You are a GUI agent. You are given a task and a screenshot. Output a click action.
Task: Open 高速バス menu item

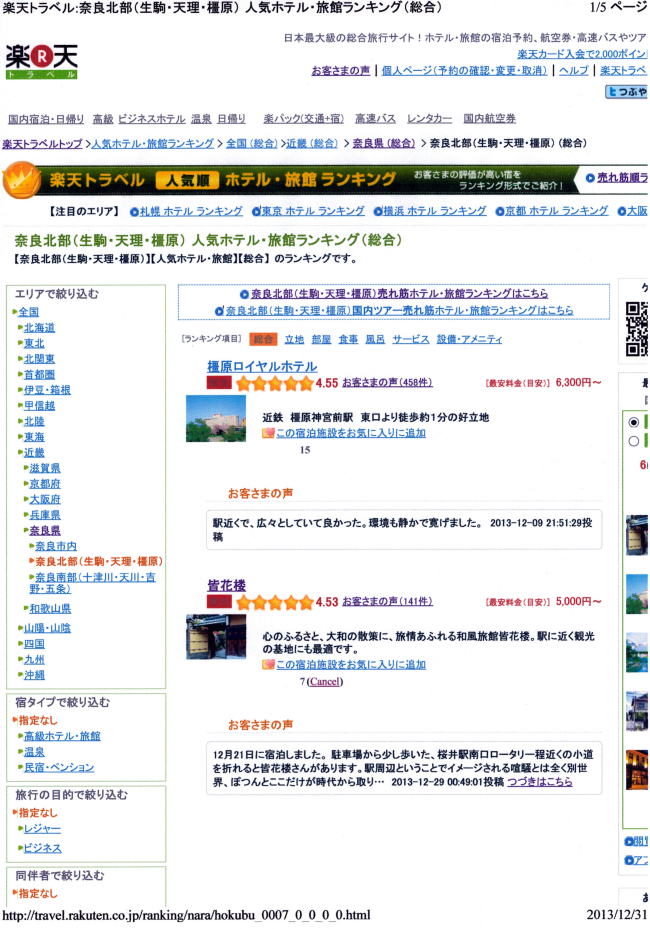[375, 119]
